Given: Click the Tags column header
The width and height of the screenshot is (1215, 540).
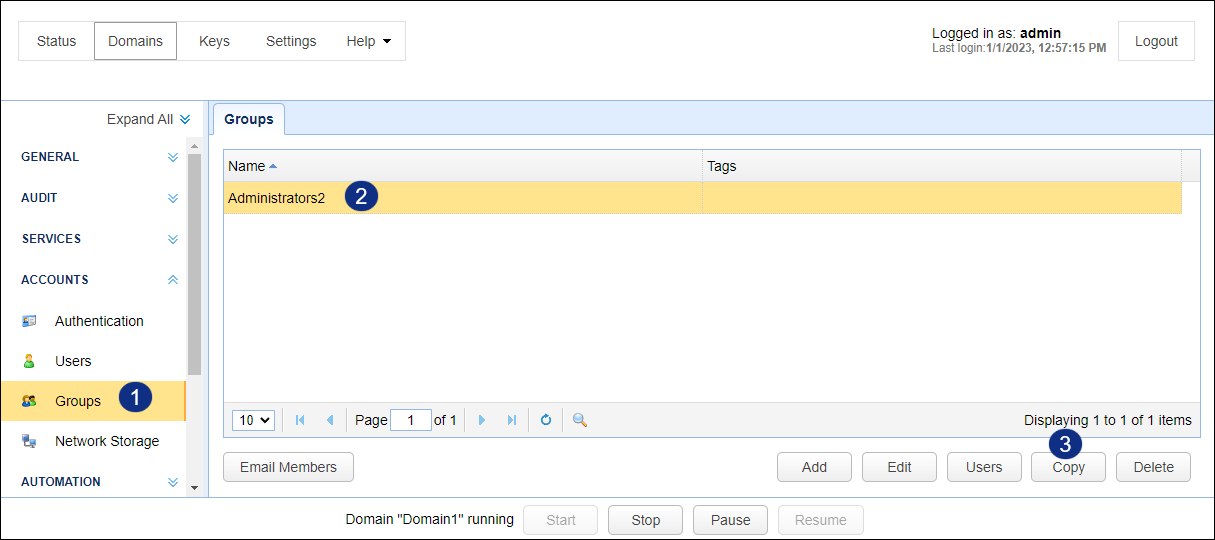Looking at the screenshot, I should point(941,166).
